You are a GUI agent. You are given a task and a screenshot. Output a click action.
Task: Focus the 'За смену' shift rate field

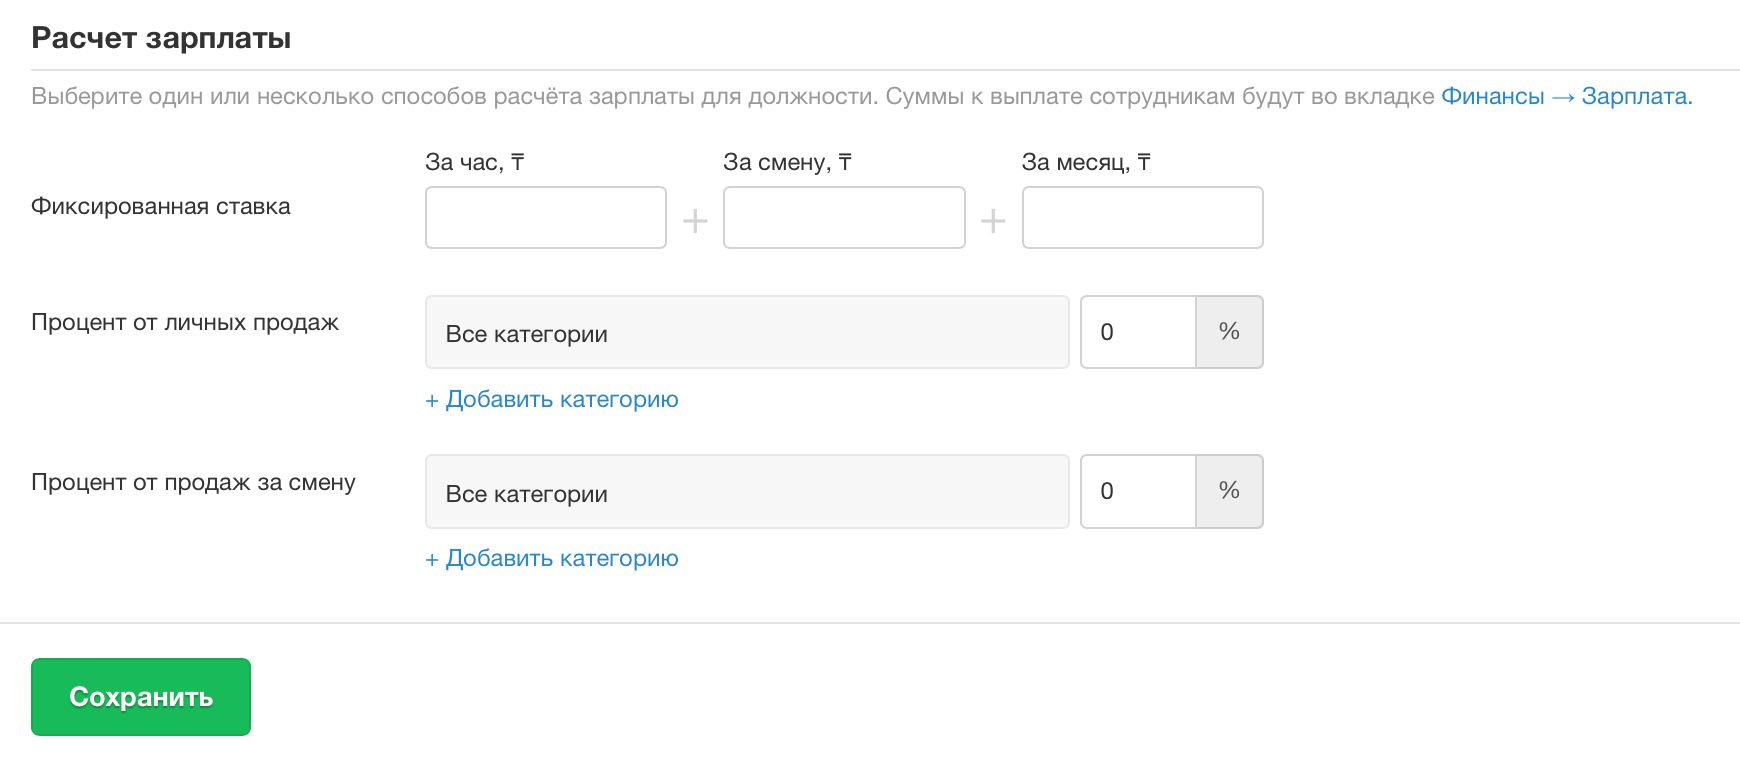[x=843, y=218]
